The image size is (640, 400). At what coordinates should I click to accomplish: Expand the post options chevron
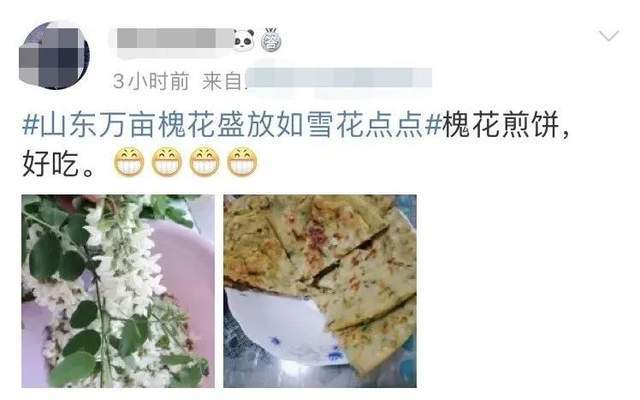[x=609, y=36]
